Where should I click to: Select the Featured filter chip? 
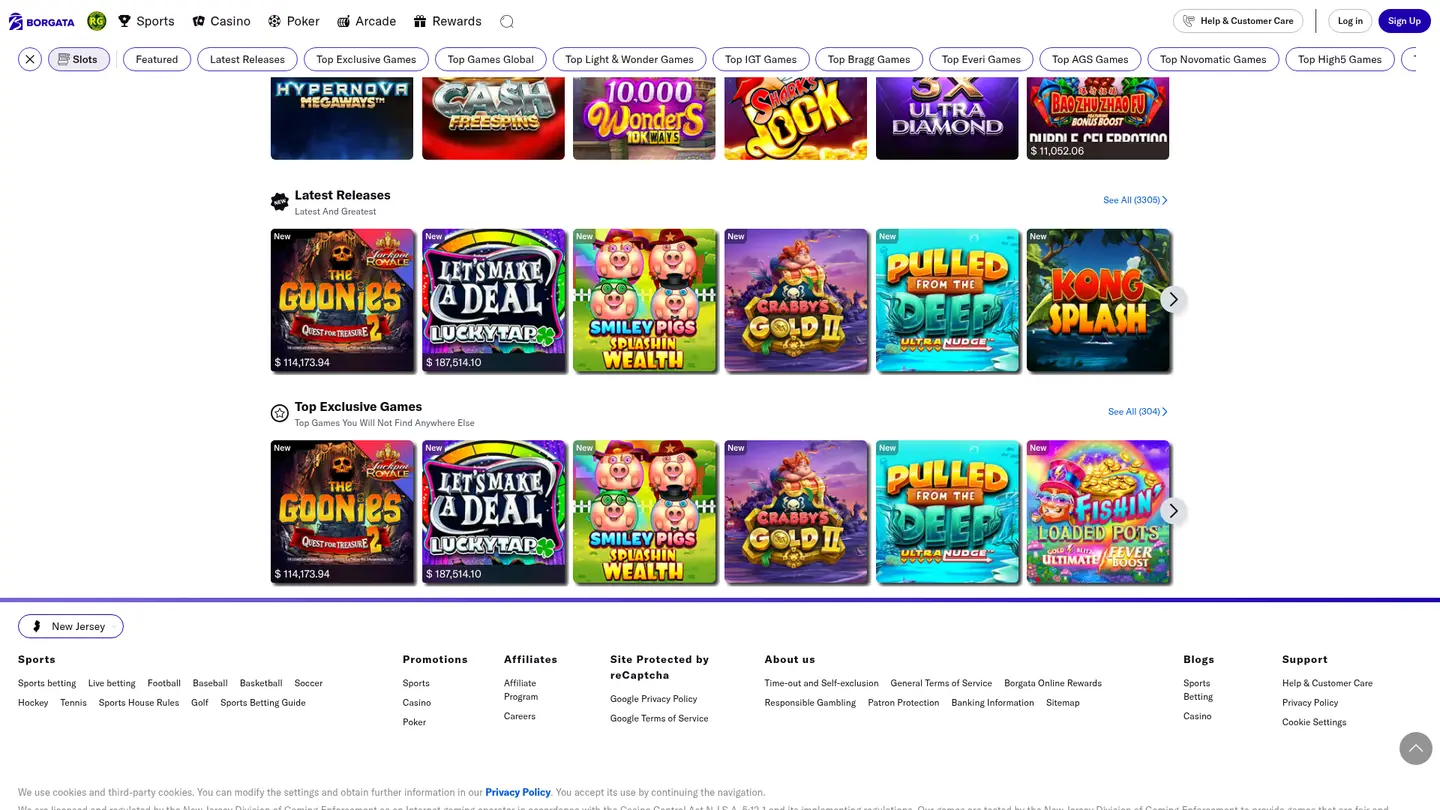point(157,59)
